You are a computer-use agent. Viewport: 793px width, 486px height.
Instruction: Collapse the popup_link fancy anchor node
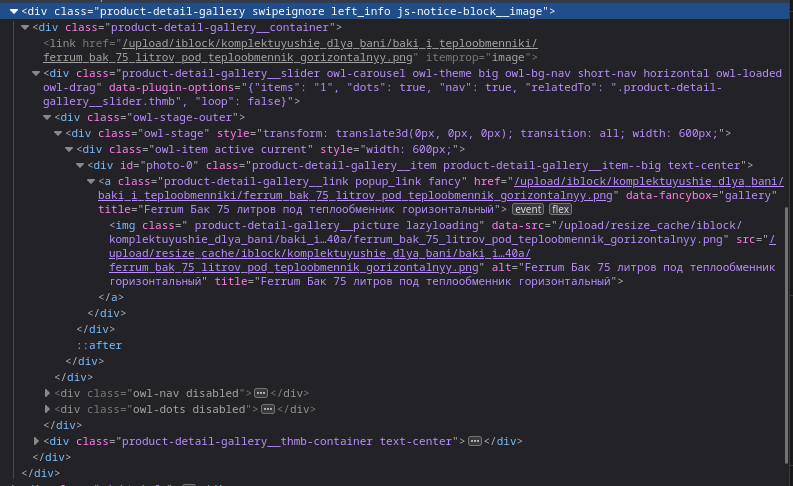(x=91, y=181)
